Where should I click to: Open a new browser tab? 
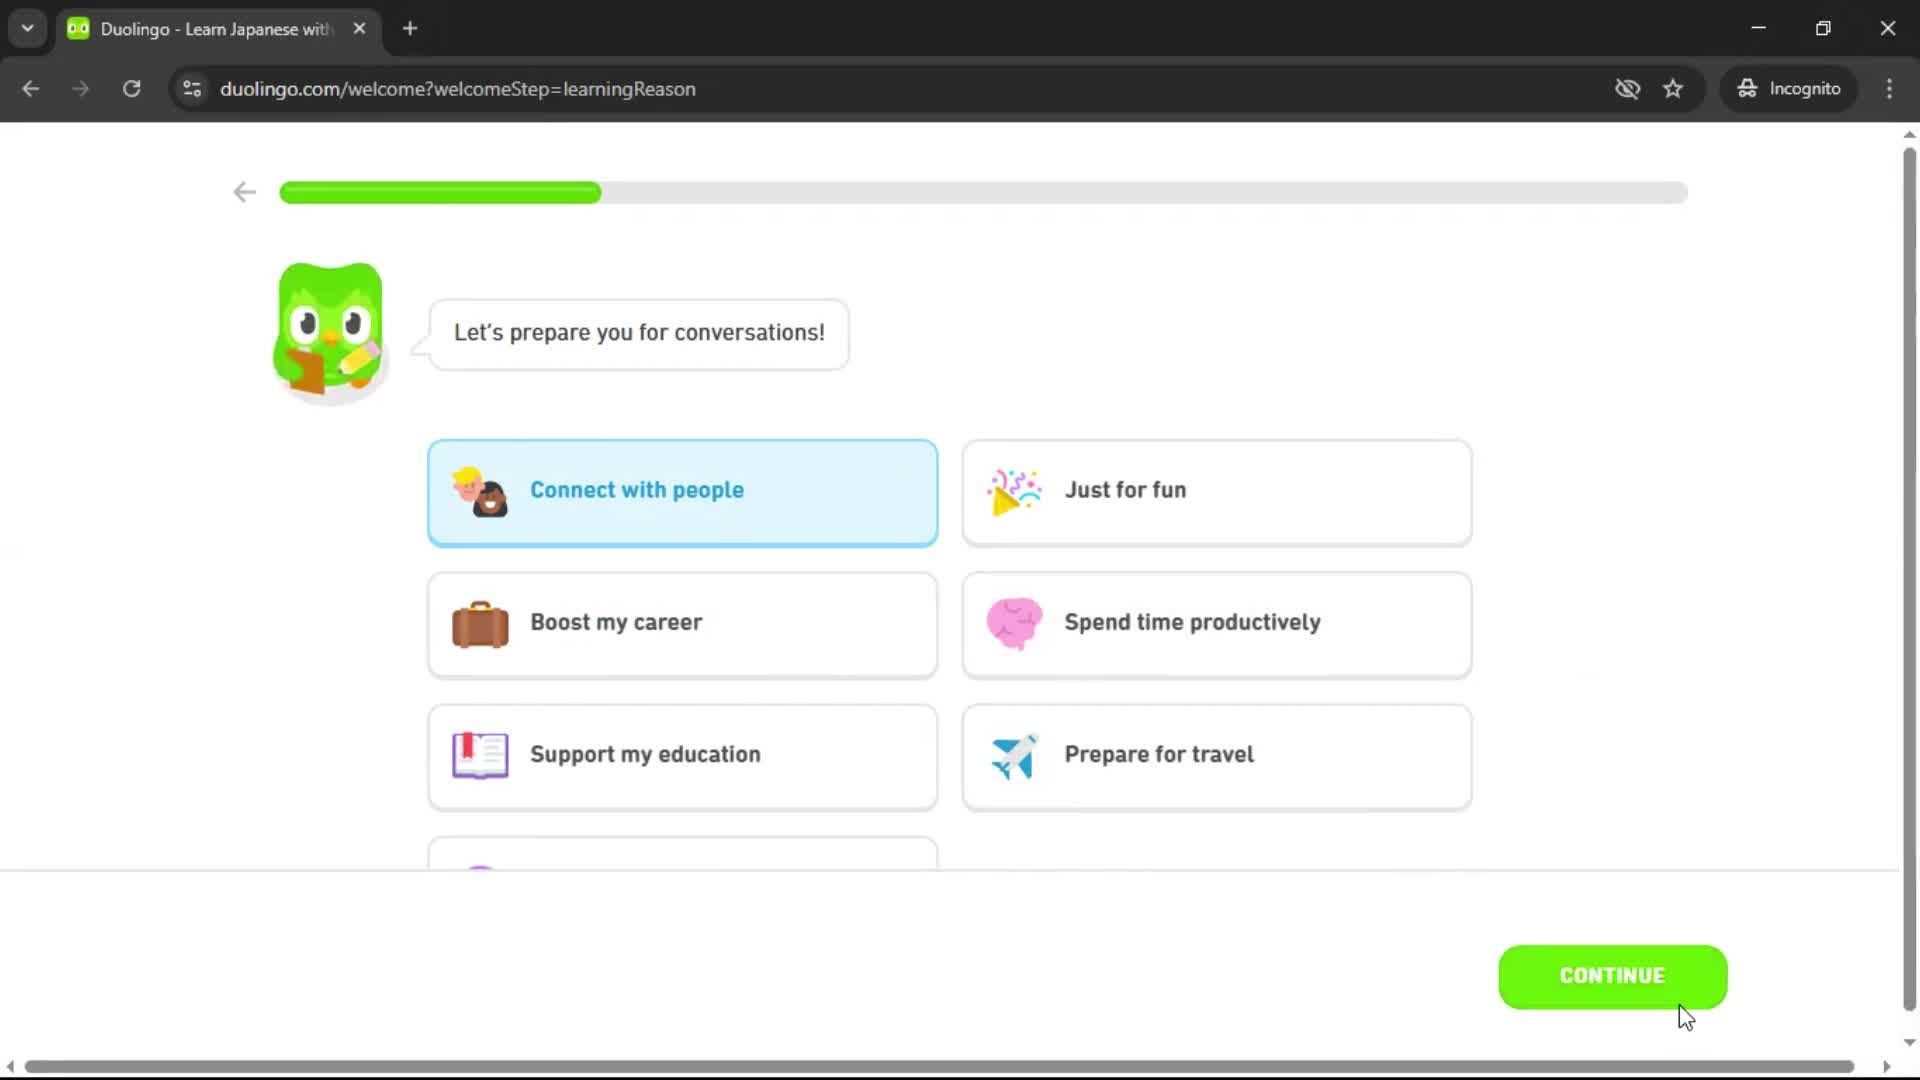[x=409, y=28]
